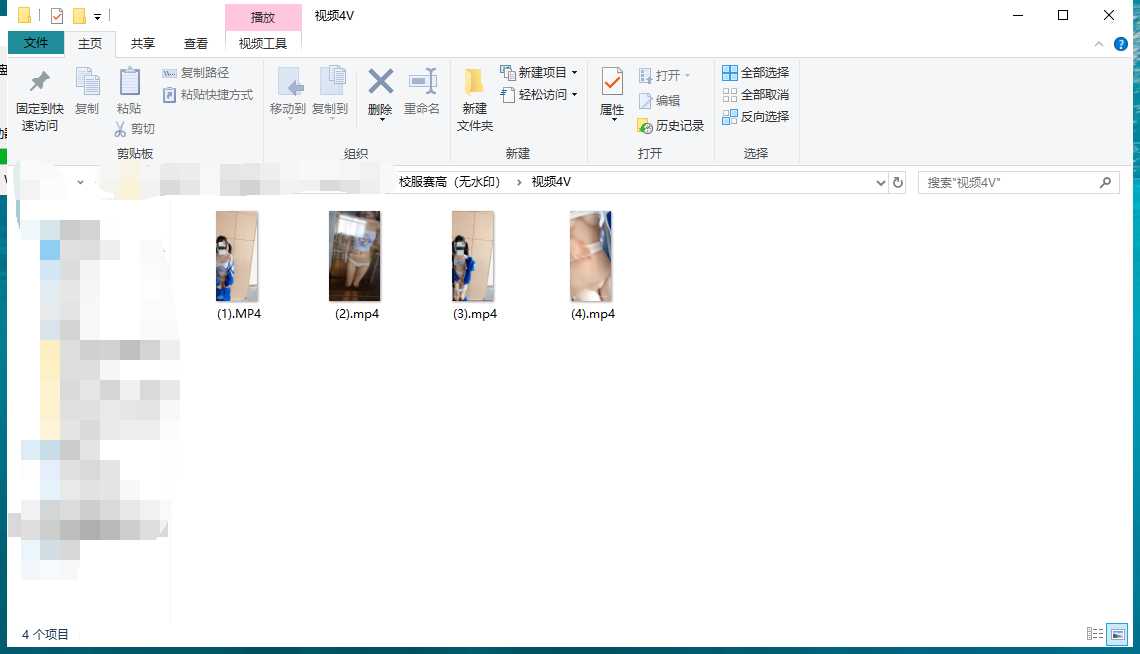
Task: Click the Pin to Quick Access icon
Action: click(40, 81)
